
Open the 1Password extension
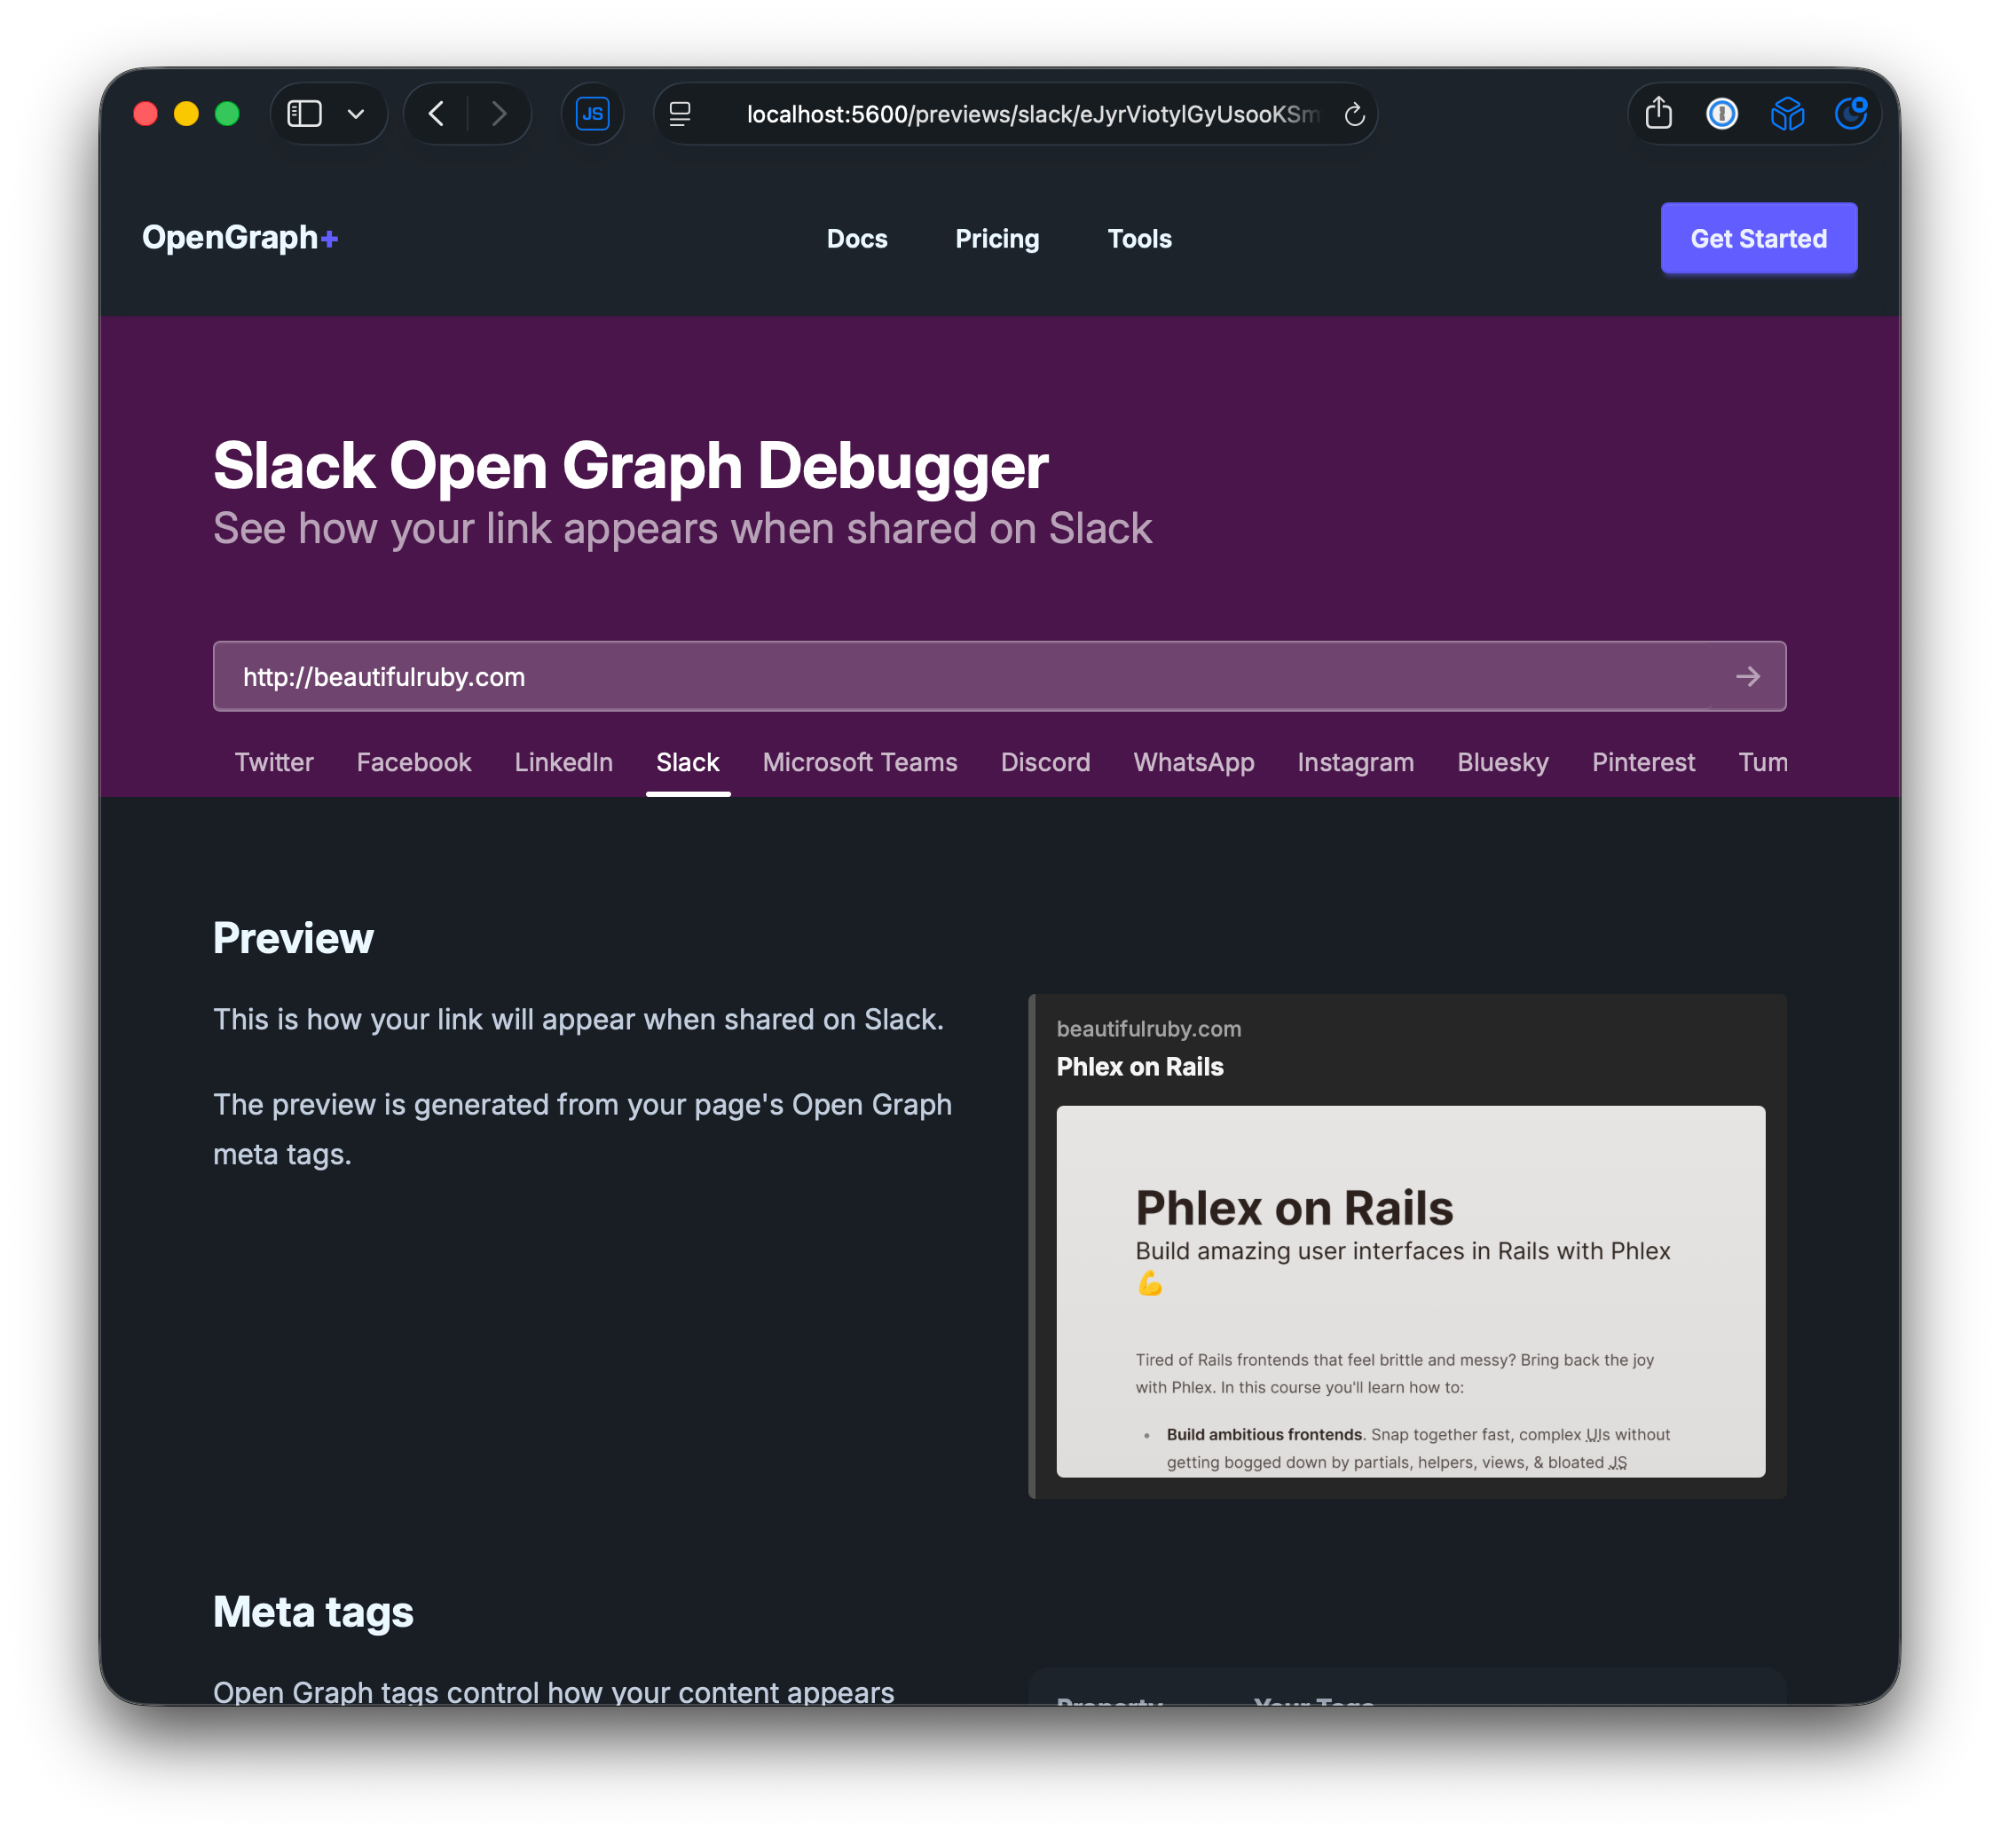click(1722, 113)
